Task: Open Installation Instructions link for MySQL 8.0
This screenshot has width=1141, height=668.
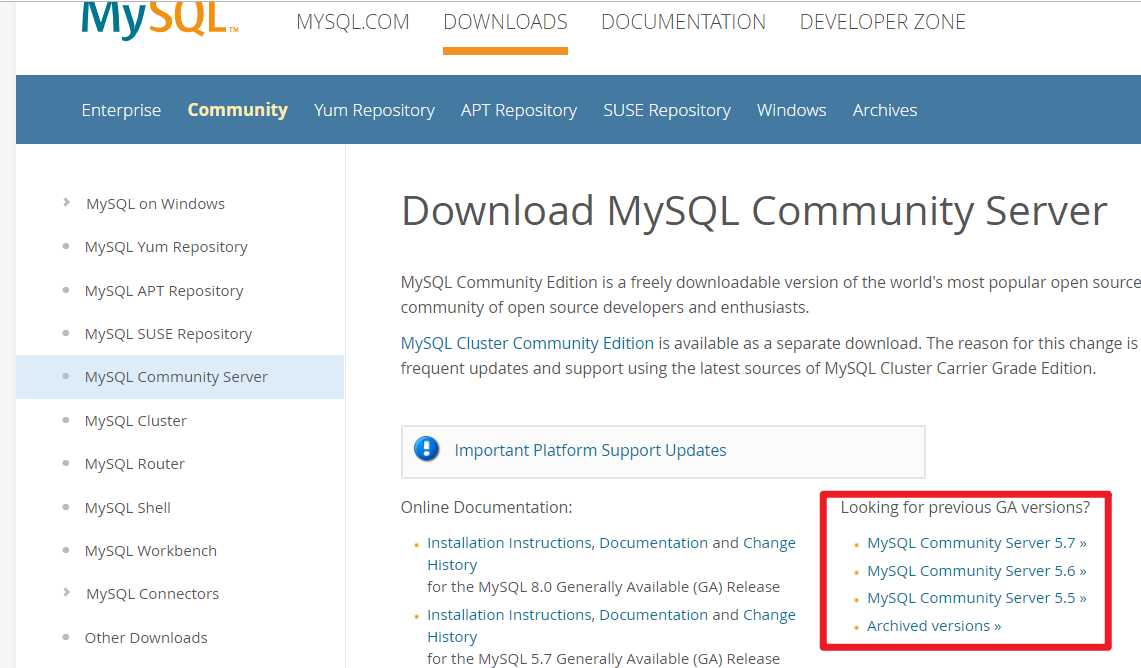Action: [x=511, y=543]
